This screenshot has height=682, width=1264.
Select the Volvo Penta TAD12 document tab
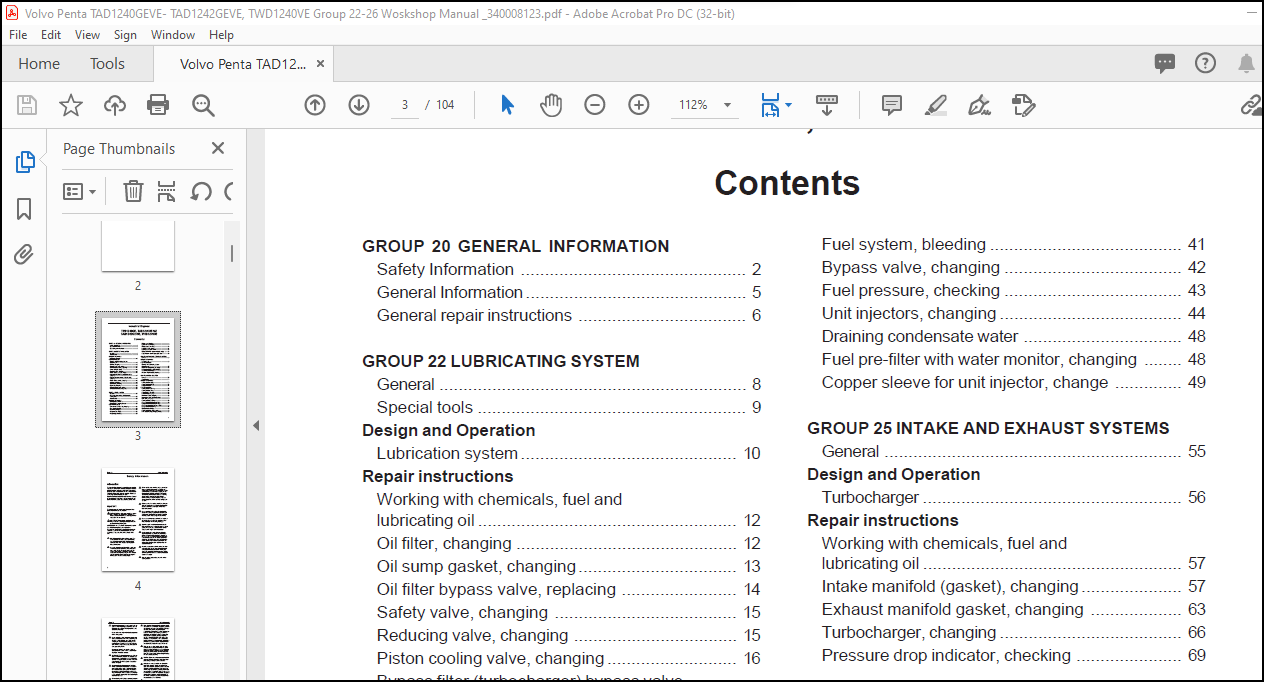243,63
